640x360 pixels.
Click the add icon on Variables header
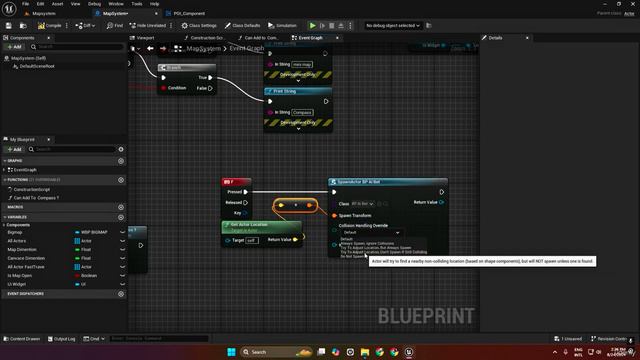(121, 217)
